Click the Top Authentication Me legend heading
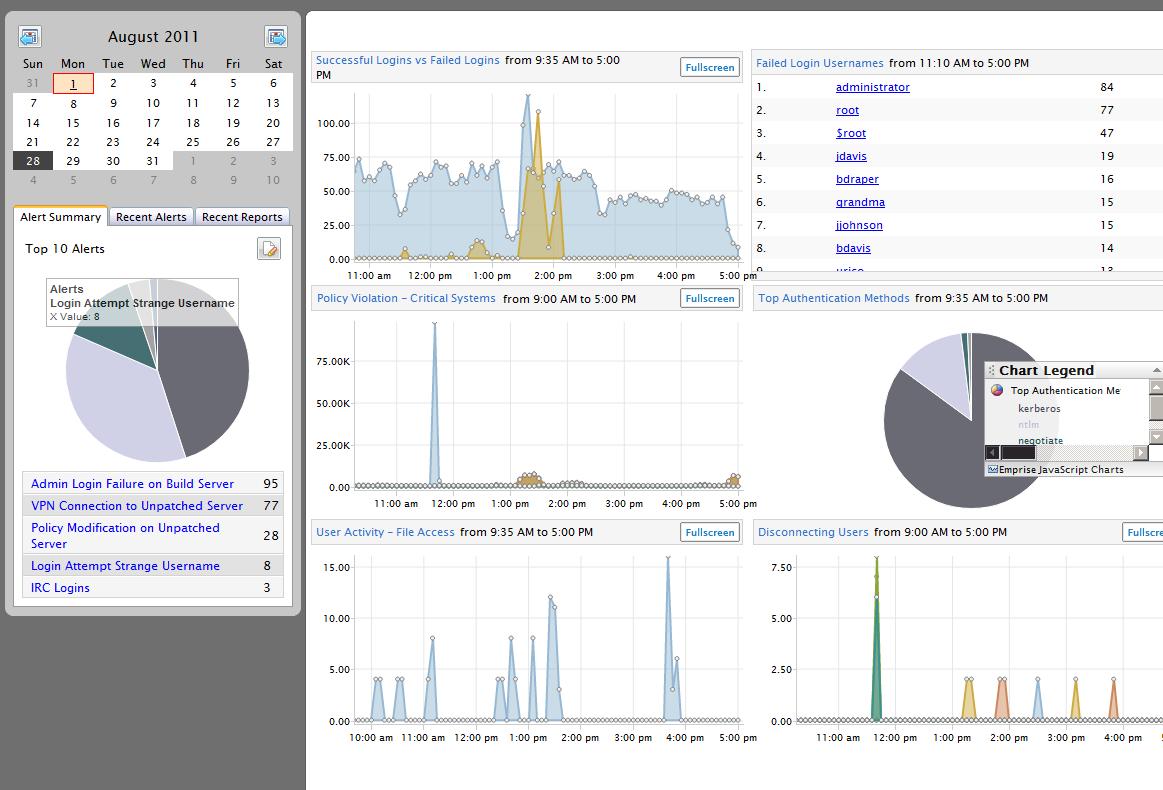The height and width of the screenshot is (790, 1163). (1065, 390)
